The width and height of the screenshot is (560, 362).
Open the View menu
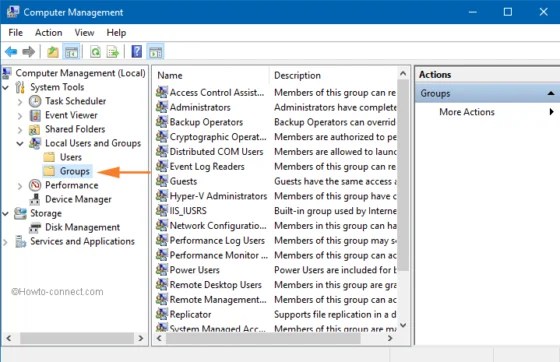click(x=84, y=33)
